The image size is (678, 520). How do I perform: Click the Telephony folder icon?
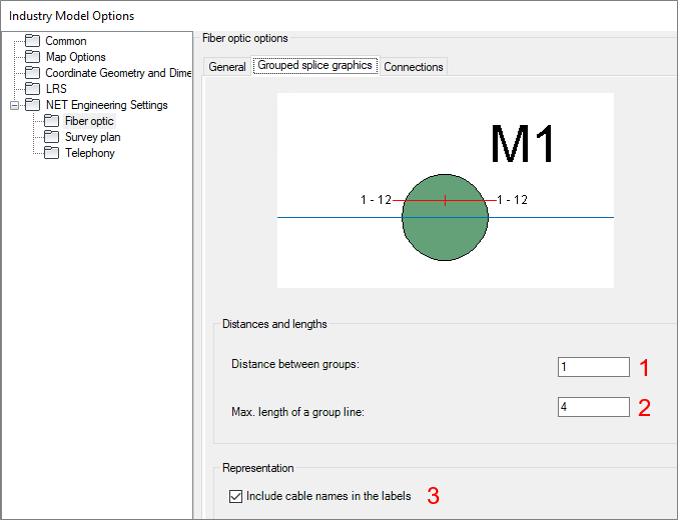click(53, 153)
